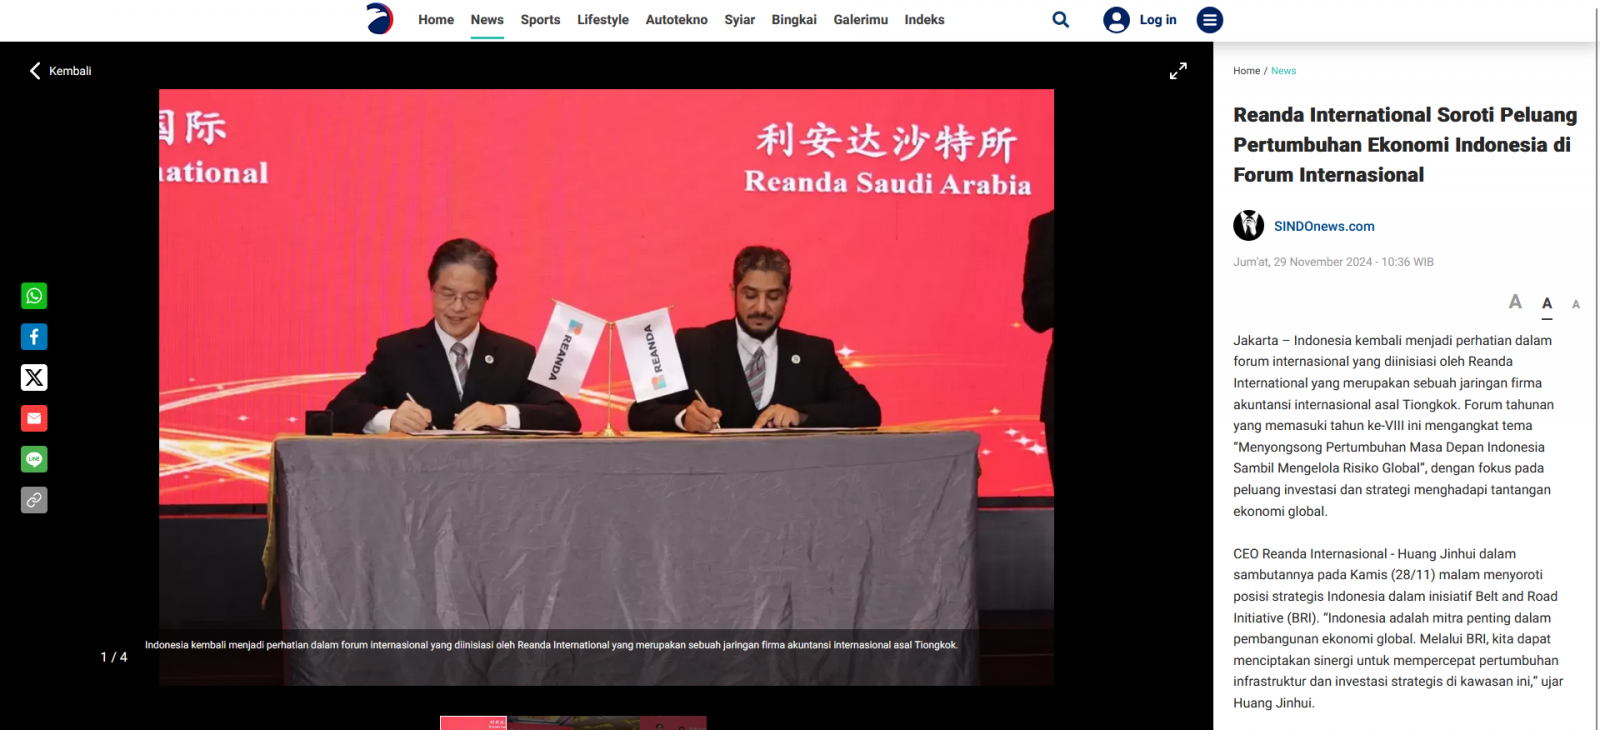Open the News menu item
Viewport: 1600px width, 730px height.
(487, 19)
